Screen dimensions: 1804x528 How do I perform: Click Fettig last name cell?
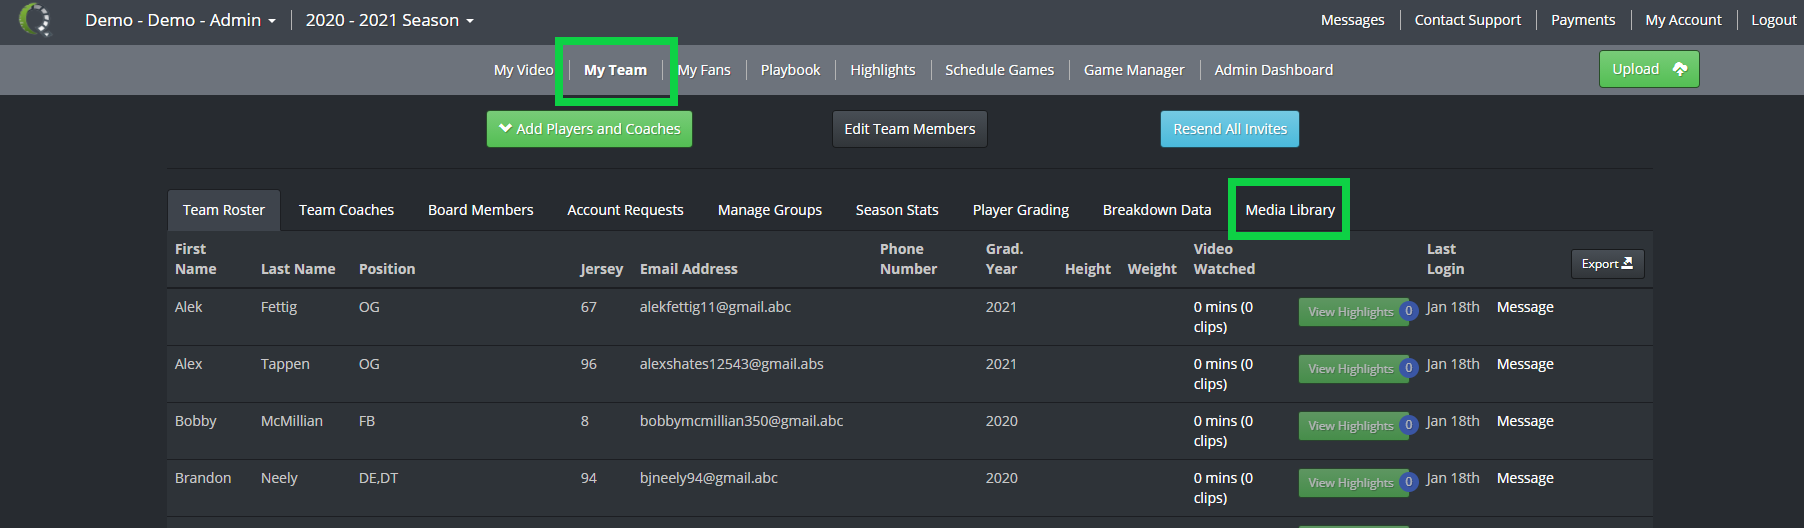coord(279,307)
